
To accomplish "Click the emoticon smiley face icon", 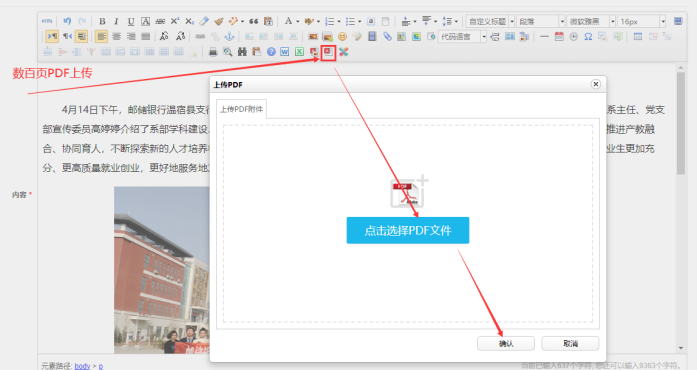I will point(342,36).
